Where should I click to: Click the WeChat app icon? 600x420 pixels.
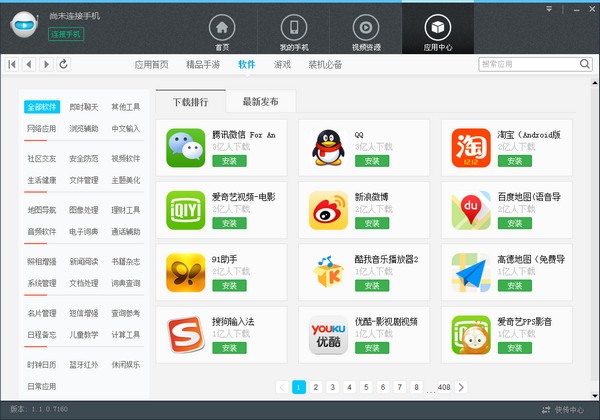[x=186, y=148]
